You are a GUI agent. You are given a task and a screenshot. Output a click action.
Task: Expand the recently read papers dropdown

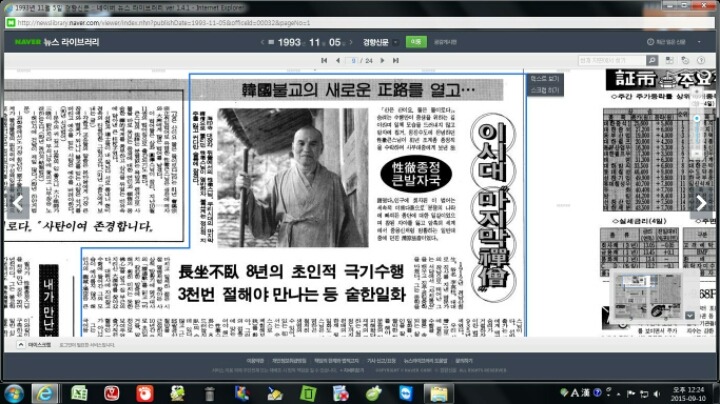(699, 42)
